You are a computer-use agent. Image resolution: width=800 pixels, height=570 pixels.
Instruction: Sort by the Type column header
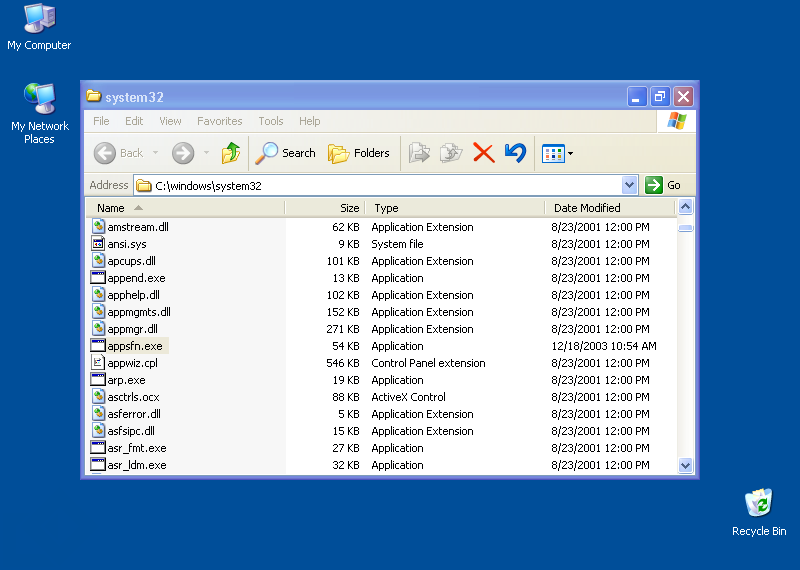click(x=455, y=208)
